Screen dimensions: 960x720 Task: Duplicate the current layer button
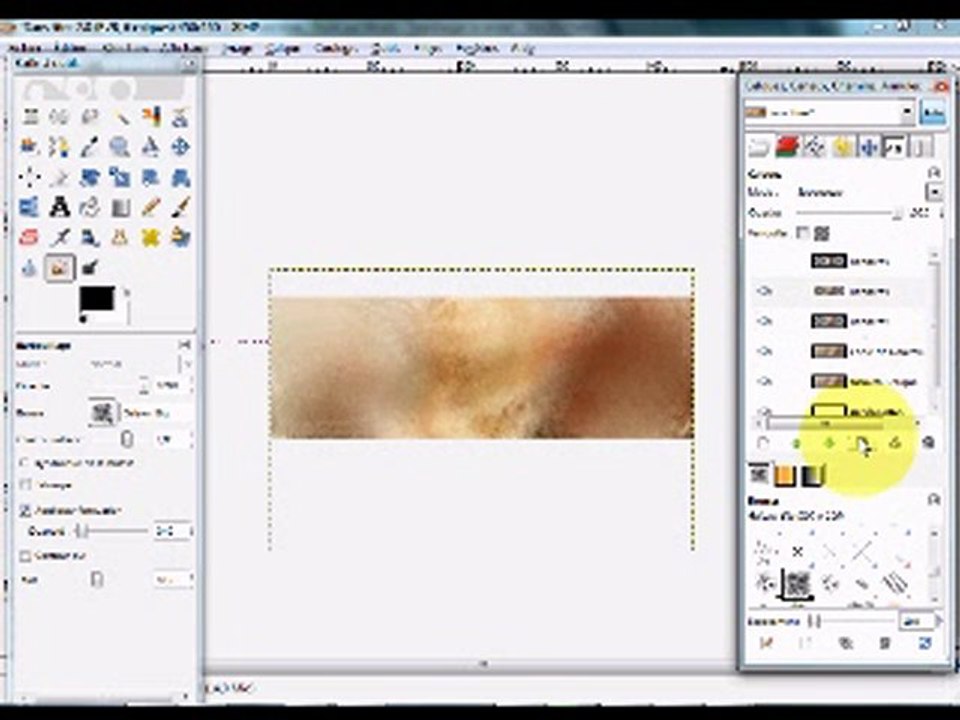(862, 443)
